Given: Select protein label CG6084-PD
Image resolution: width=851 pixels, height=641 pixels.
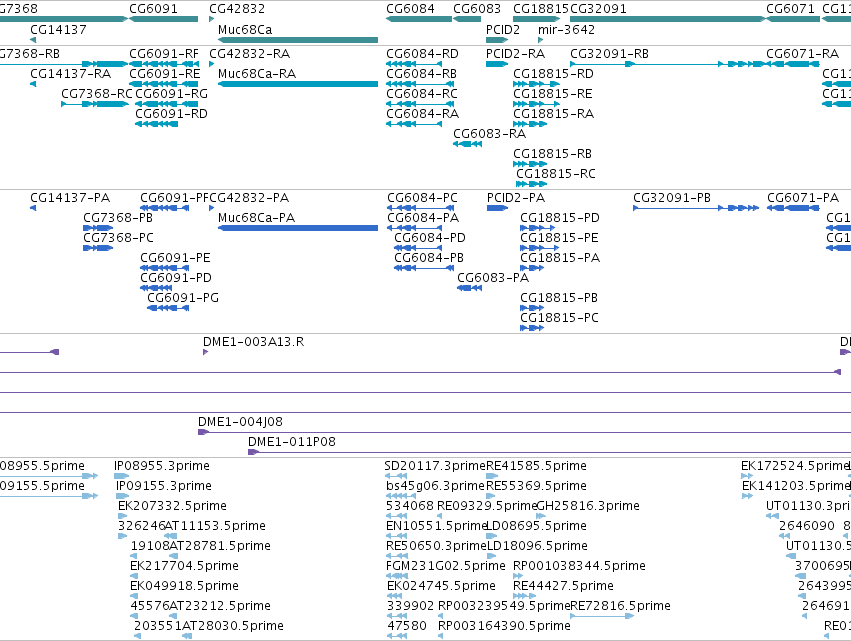Looking at the screenshot, I should point(430,238).
